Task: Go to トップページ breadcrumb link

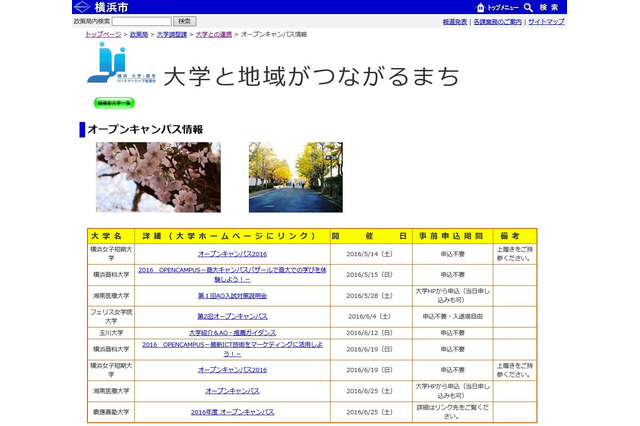Action: tap(103, 34)
